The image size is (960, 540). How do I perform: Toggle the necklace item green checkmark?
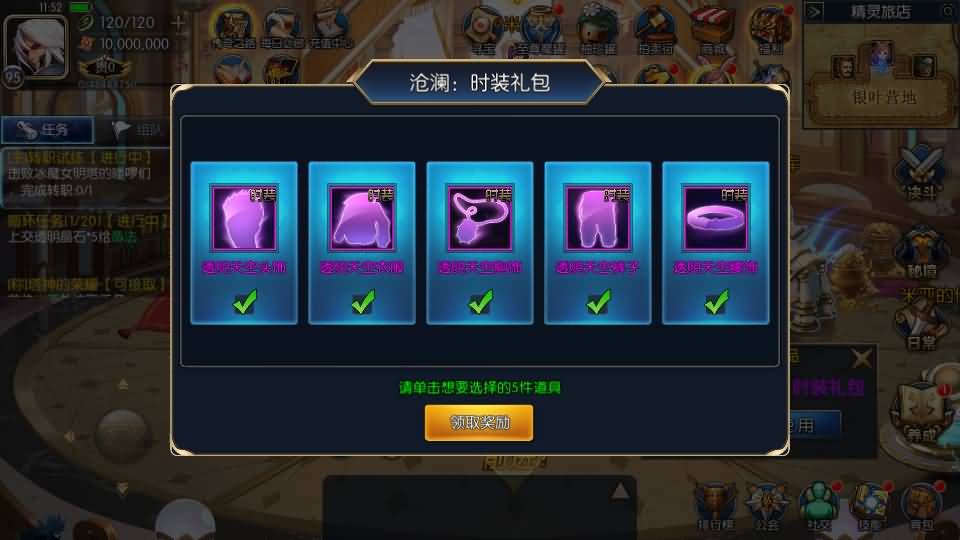point(481,302)
